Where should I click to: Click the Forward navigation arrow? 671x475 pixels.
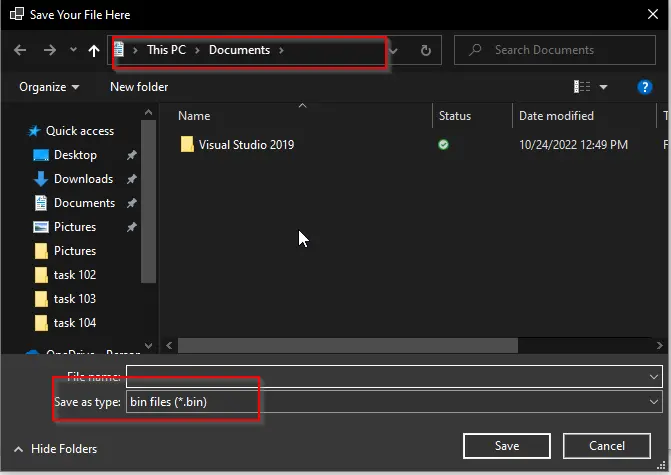point(49,50)
